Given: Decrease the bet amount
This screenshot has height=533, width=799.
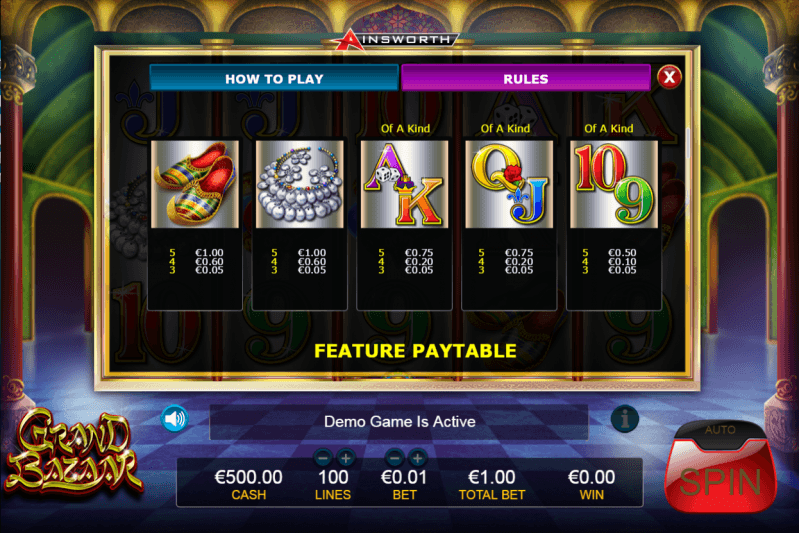Looking at the screenshot, I should point(395,459).
